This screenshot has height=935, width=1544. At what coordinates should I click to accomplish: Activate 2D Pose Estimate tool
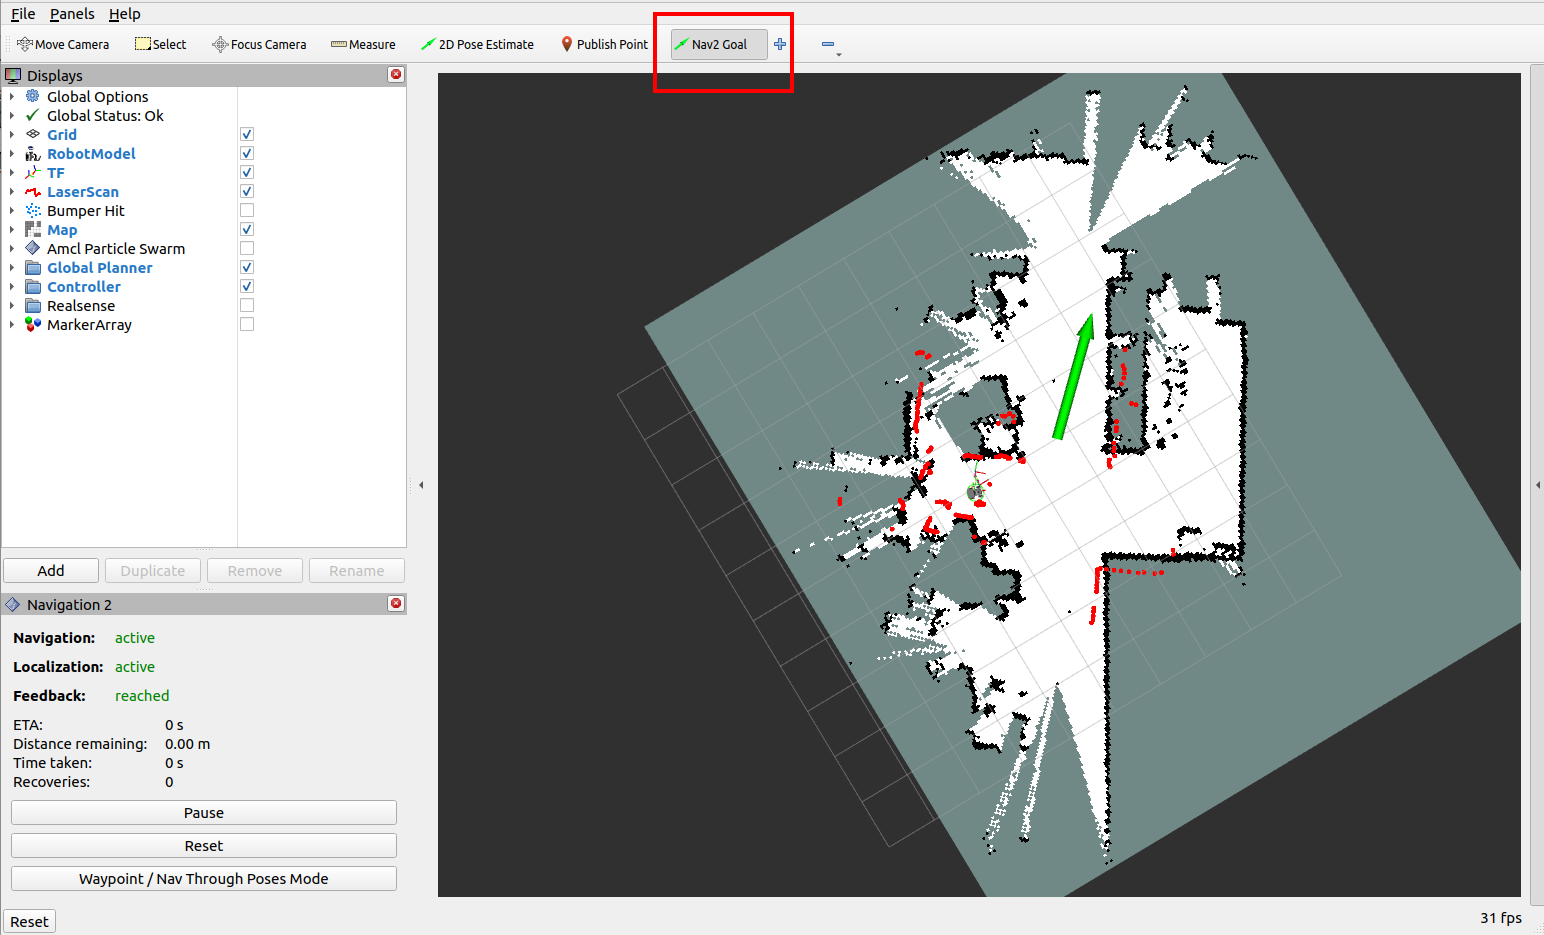pos(477,44)
